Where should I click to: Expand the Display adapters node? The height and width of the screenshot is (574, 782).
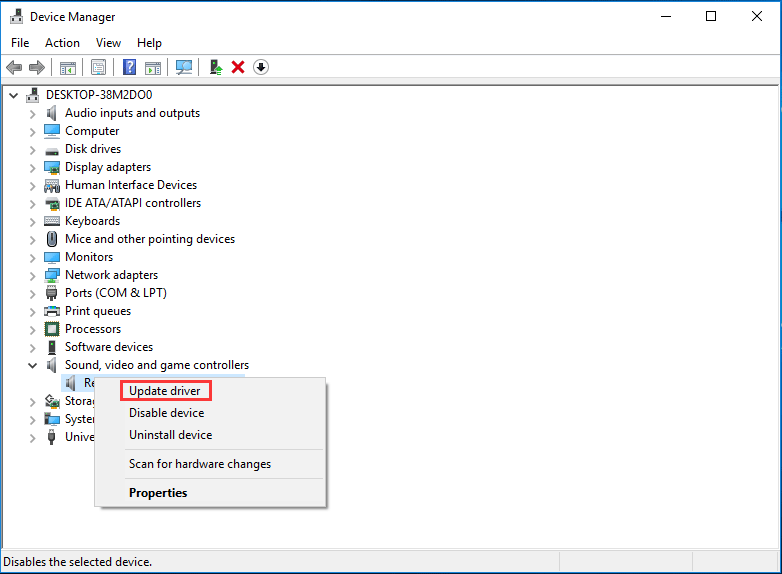click(x=32, y=168)
